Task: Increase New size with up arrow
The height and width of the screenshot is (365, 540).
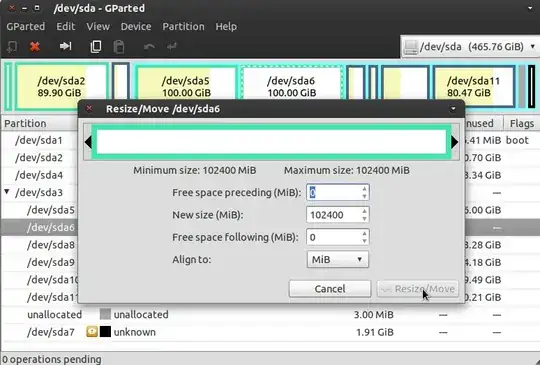Action: [x=364, y=211]
